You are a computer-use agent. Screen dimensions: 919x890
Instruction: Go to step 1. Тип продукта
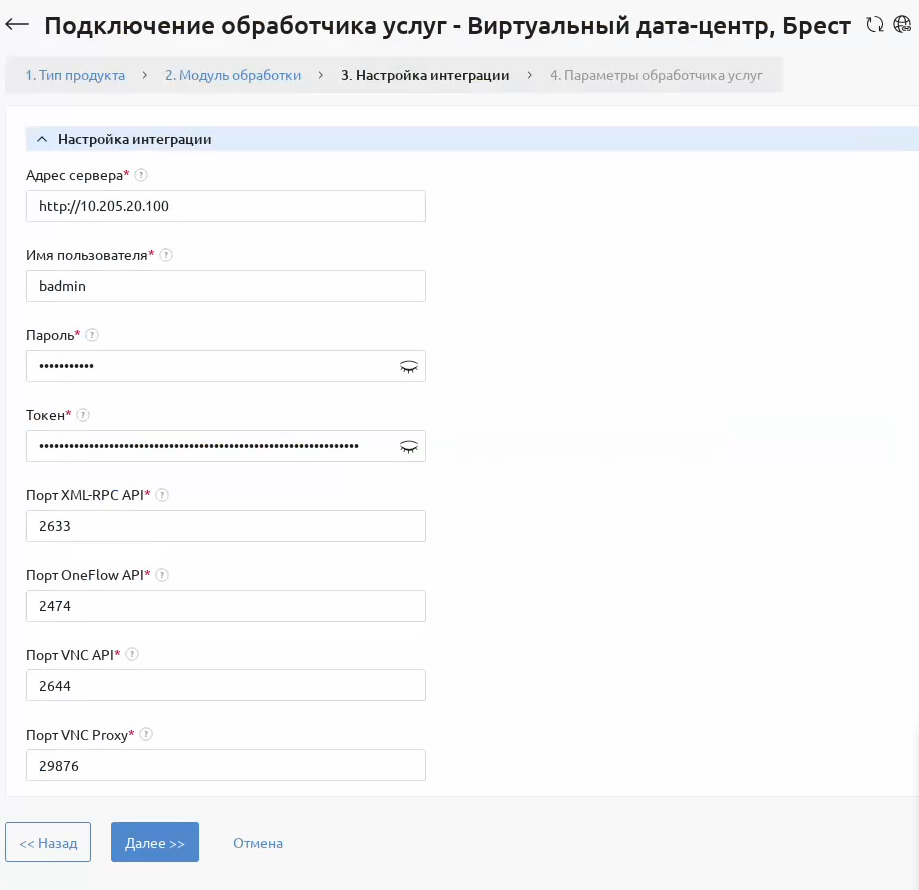coord(75,75)
